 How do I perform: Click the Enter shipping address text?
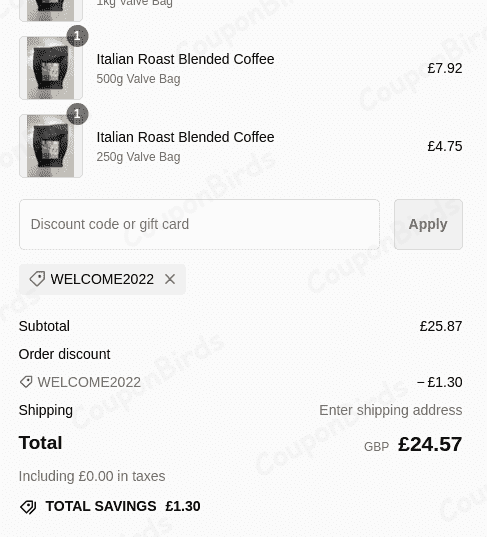click(x=391, y=410)
